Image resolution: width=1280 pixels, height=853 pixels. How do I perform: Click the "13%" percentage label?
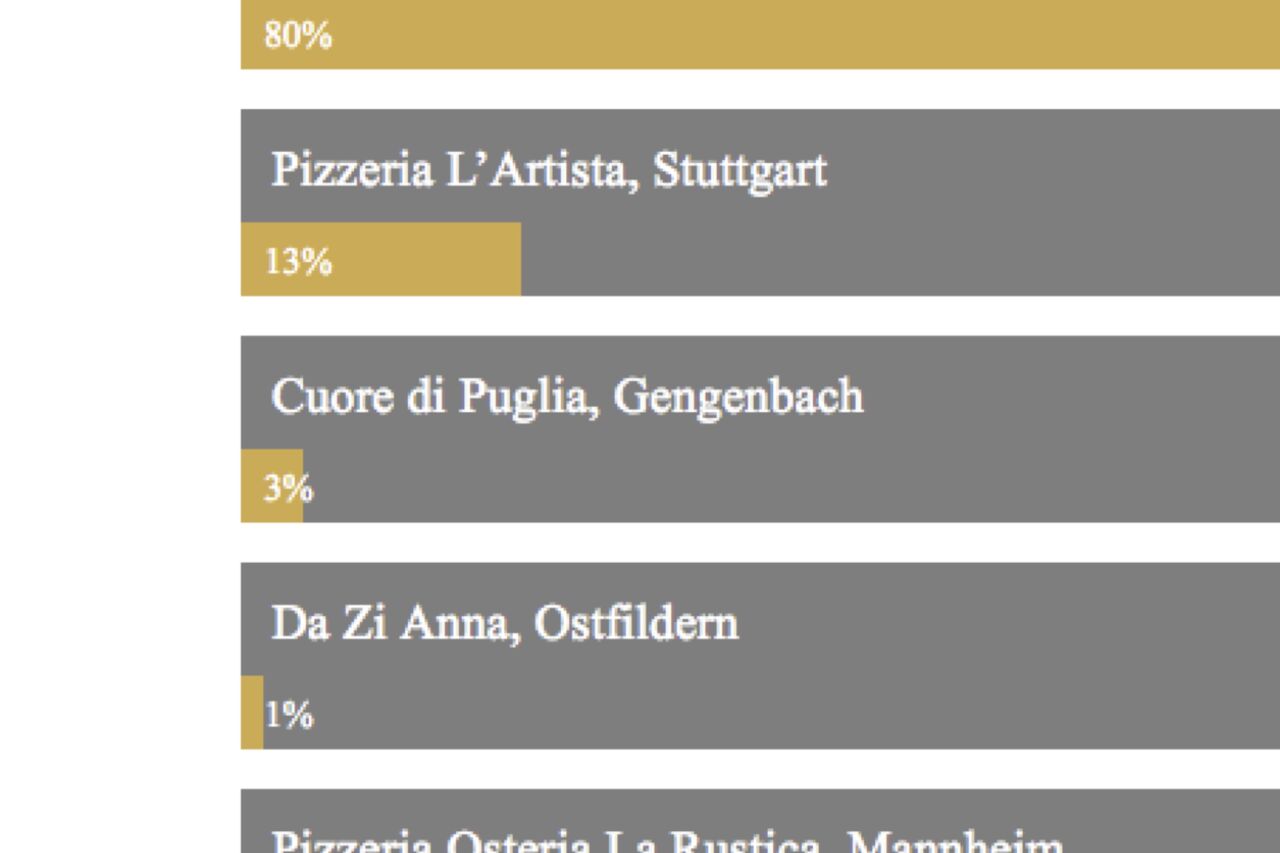tap(298, 262)
